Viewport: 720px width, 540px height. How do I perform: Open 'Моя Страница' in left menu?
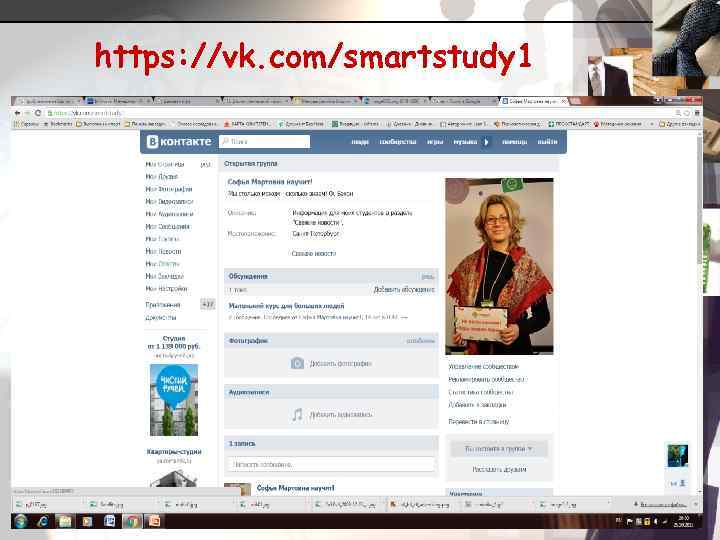point(165,164)
